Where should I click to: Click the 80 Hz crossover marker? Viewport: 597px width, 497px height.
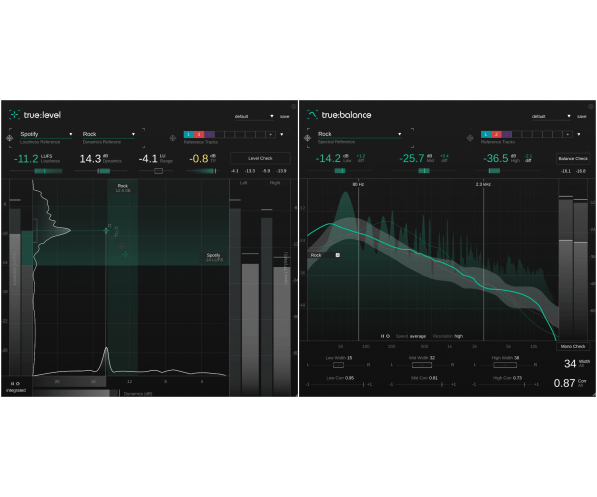pos(358,184)
